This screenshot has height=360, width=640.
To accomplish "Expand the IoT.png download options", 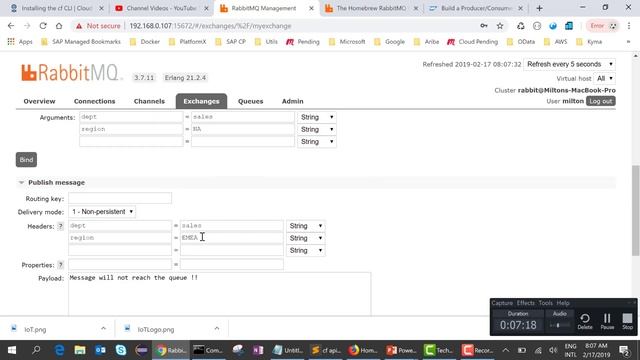I will (x=103, y=329).
